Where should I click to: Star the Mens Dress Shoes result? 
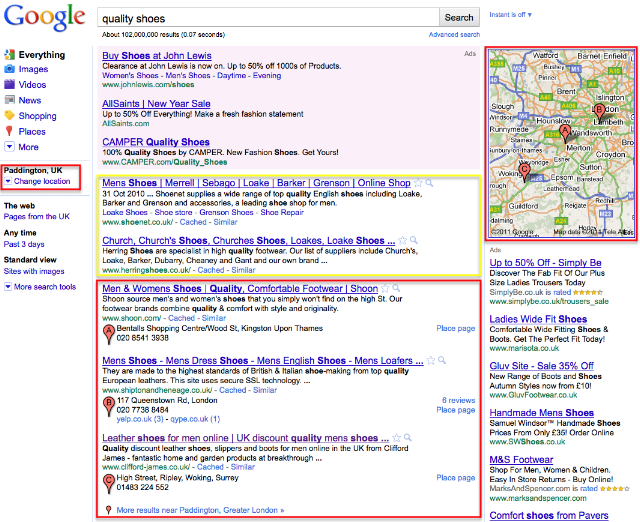coord(431,360)
